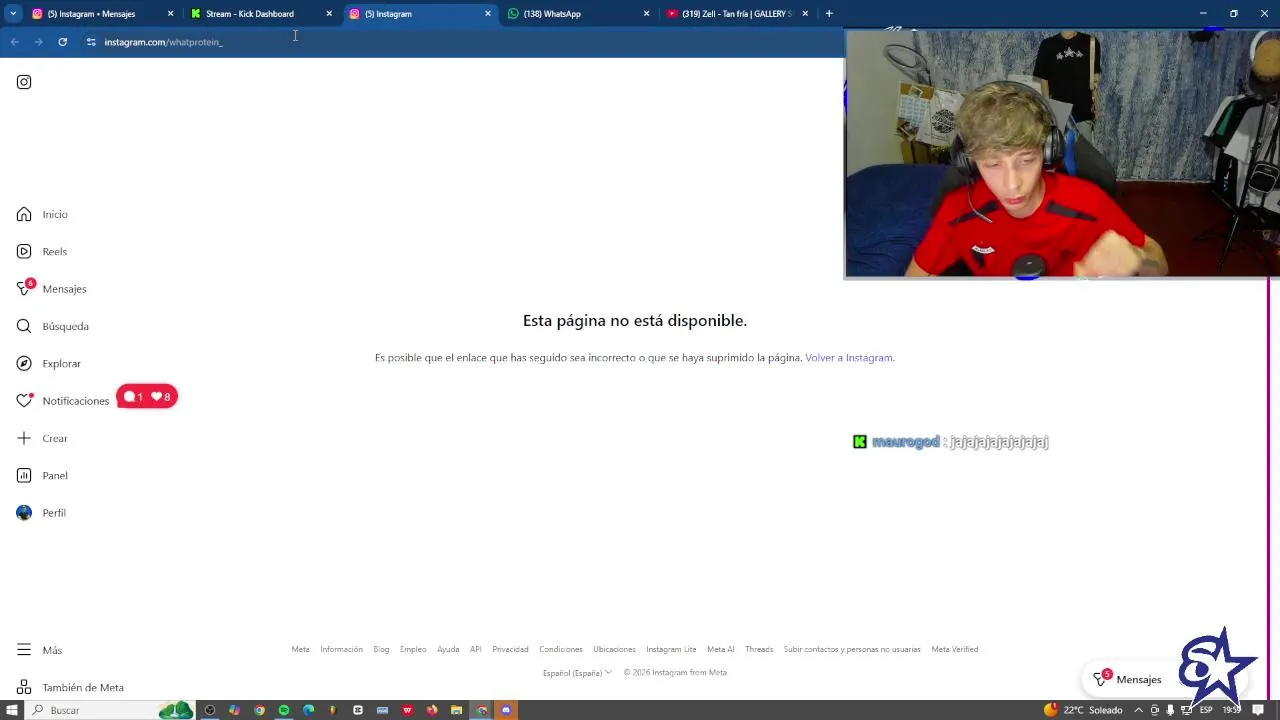The image size is (1280, 720).
Task: Click the Empleo footer link
Action: click(x=413, y=649)
